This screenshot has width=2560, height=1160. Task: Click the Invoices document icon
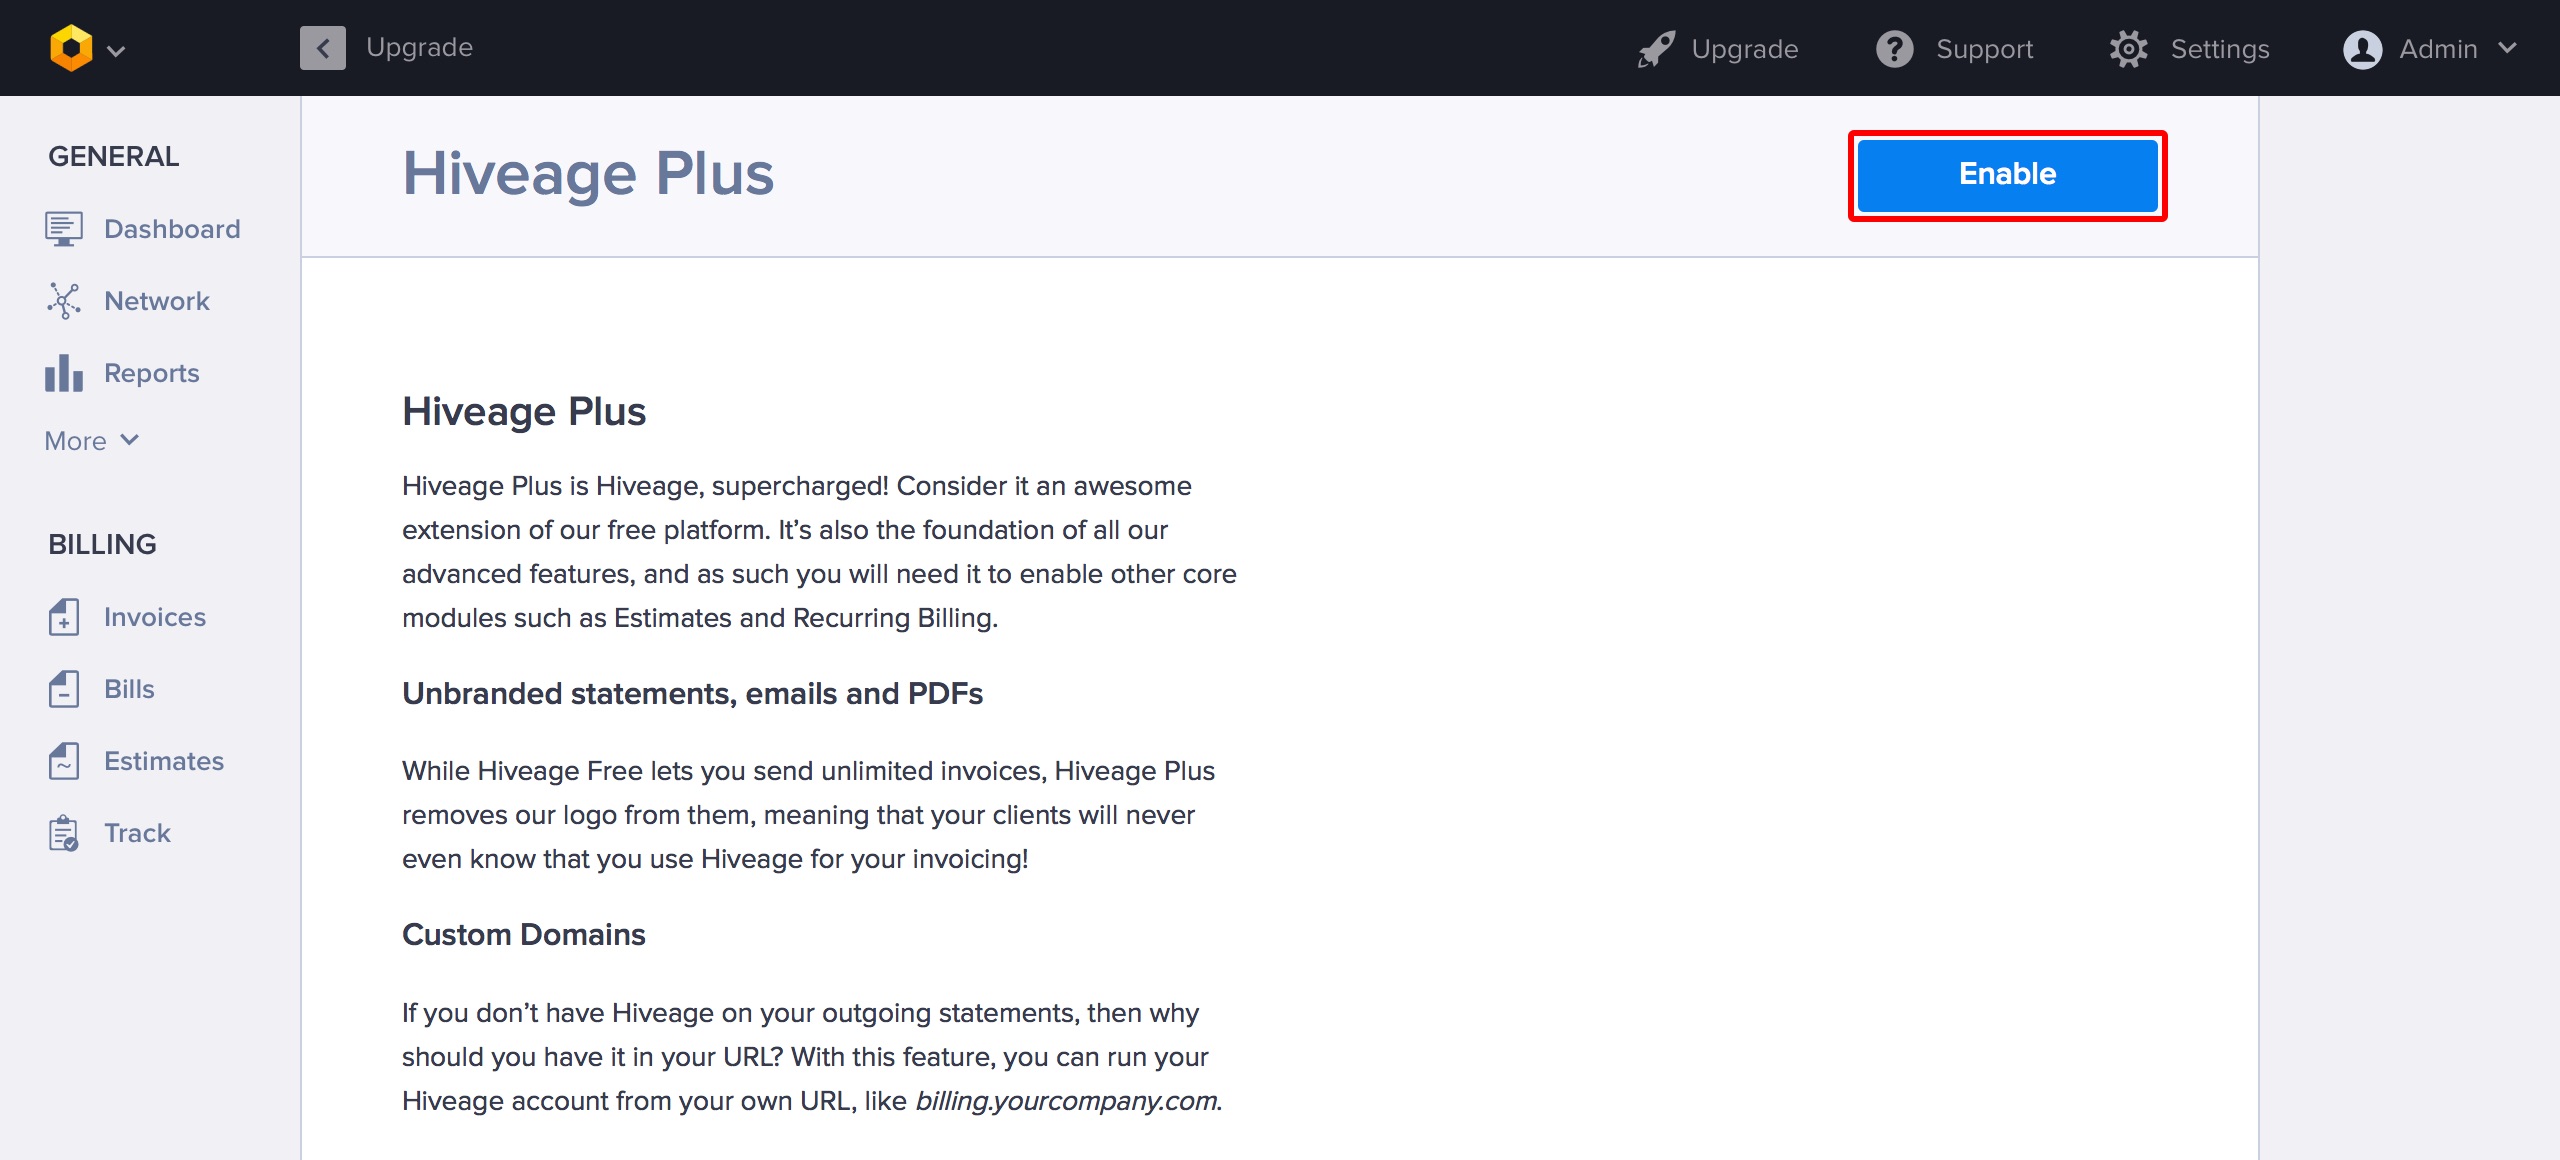click(x=64, y=617)
